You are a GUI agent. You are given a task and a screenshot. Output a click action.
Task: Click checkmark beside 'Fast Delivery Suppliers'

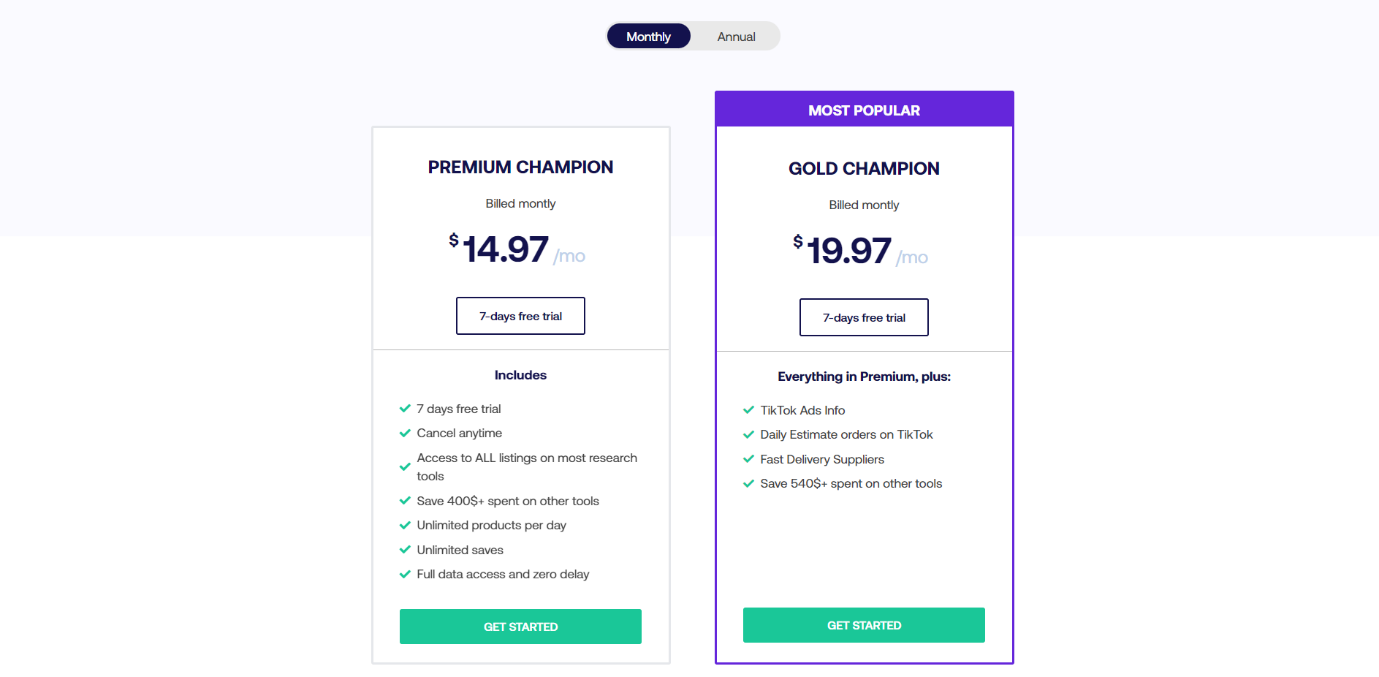749,459
